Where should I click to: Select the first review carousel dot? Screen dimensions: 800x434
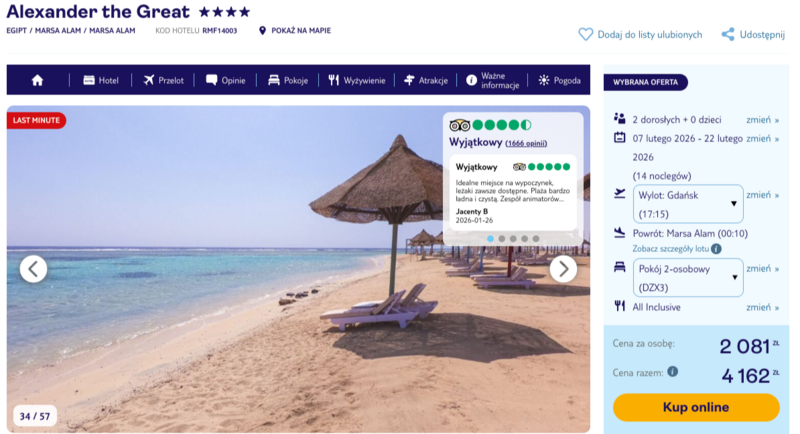(490, 239)
